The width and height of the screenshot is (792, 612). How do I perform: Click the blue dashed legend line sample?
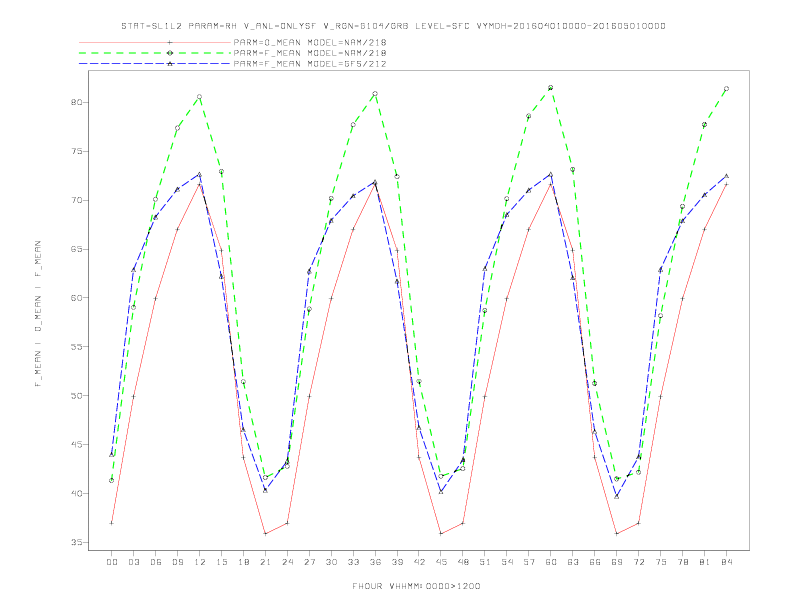155,64
